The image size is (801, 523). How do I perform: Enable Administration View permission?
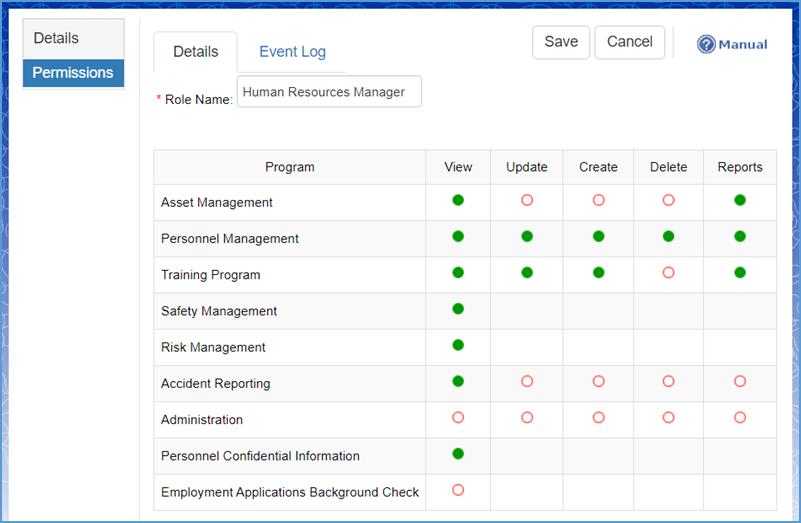[458, 417]
